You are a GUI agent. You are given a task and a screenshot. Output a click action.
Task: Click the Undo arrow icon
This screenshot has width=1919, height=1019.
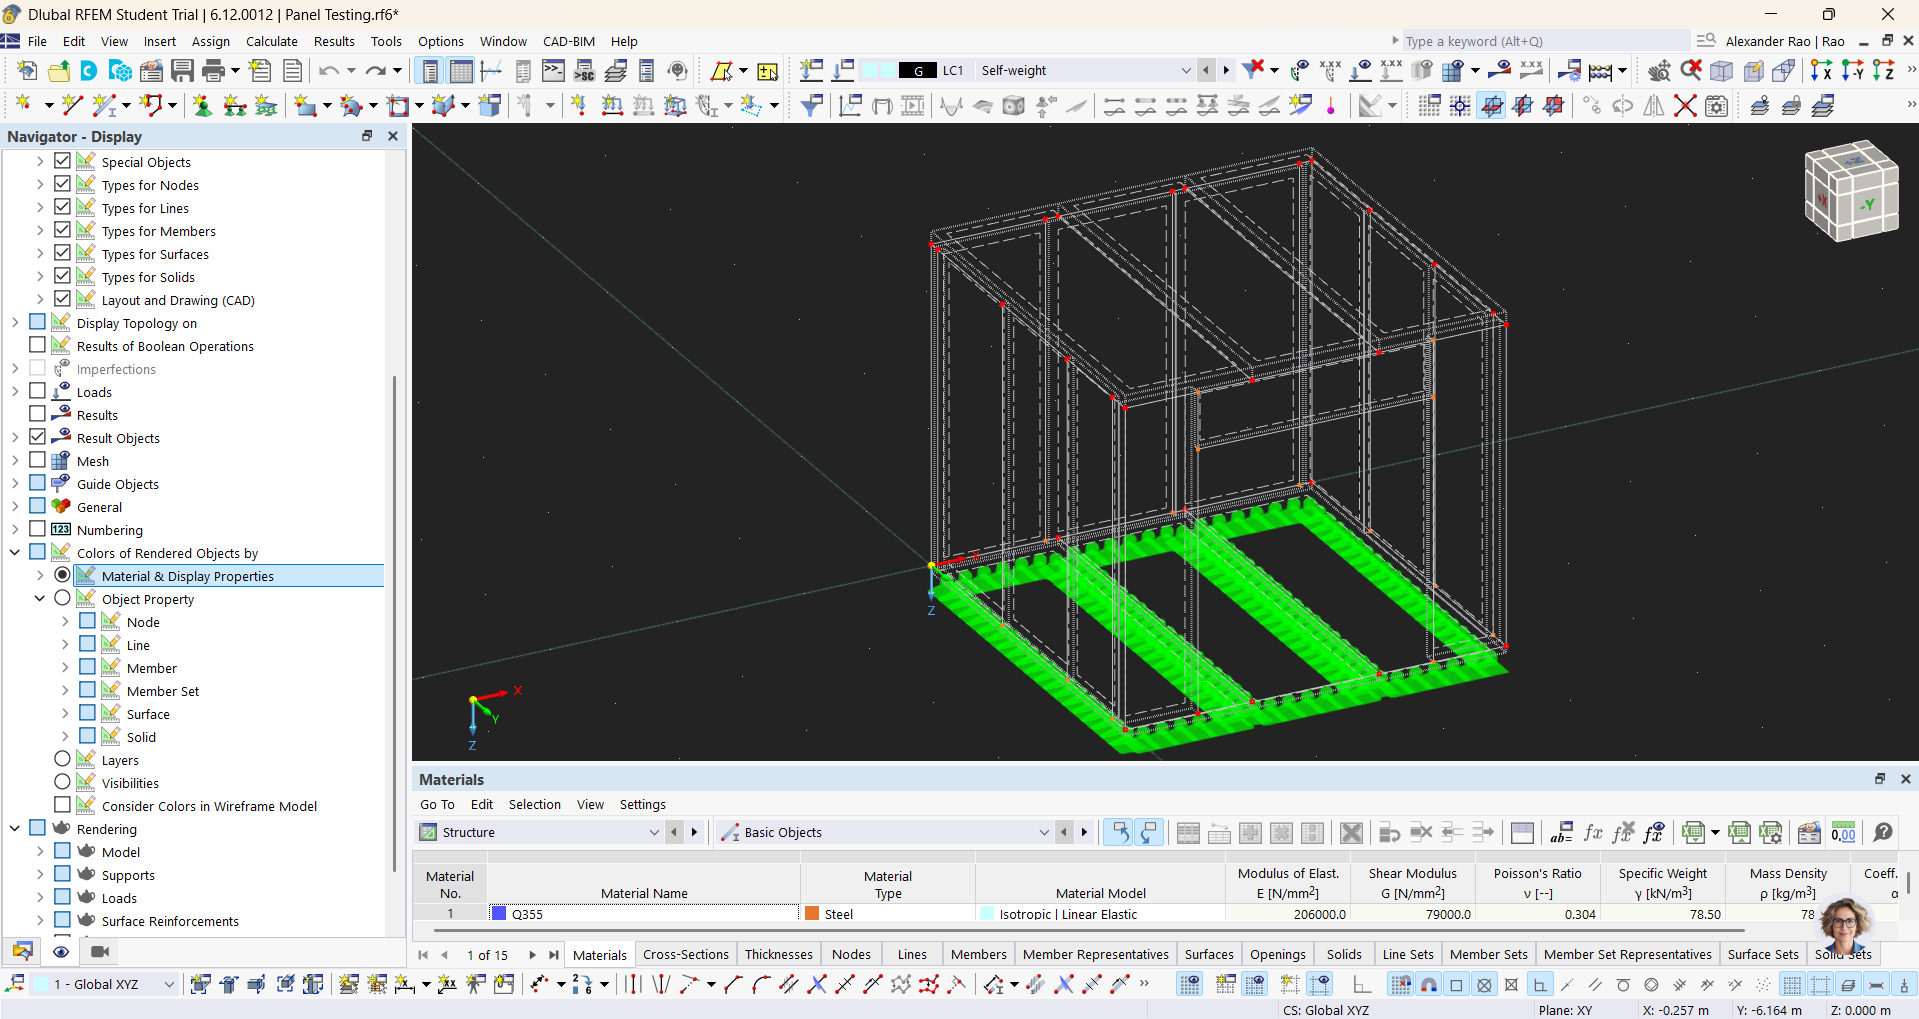click(329, 71)
